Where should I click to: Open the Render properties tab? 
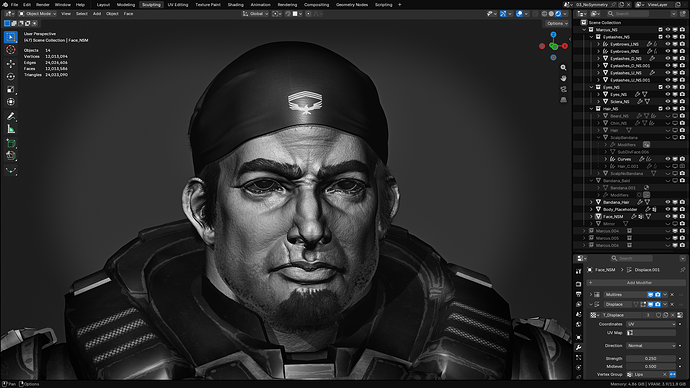tap(579, 284)
